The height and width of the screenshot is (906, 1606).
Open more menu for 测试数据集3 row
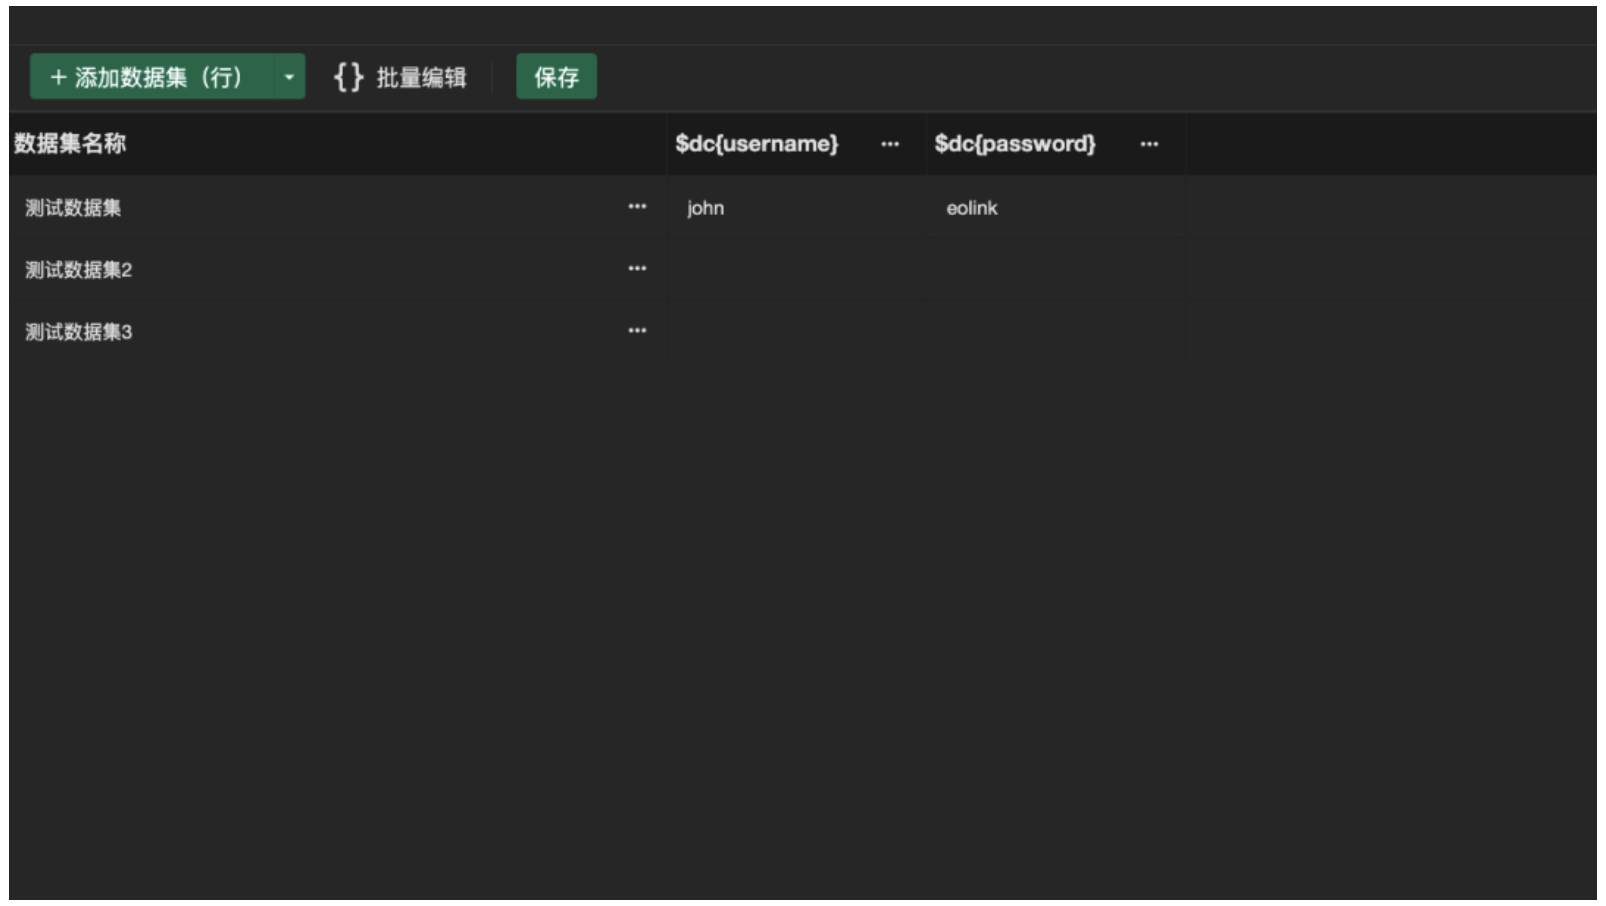coord(637,331)
